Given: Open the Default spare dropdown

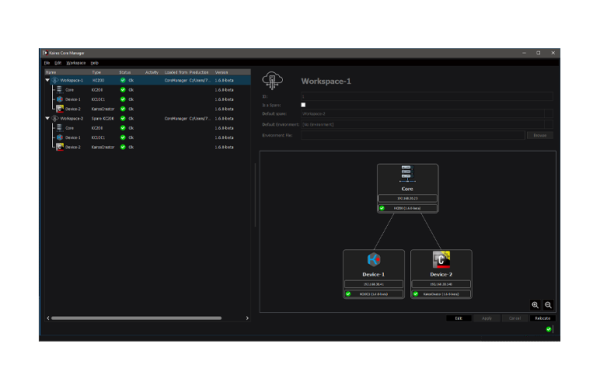Looking at the screenshot, I should click(x=548, y=114).
